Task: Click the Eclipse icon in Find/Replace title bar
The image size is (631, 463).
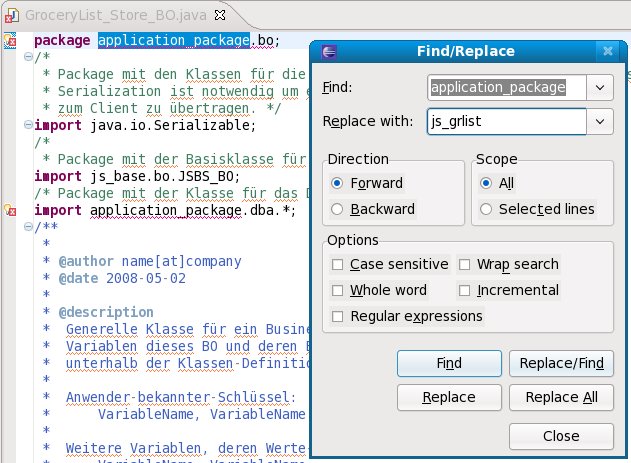Action: tap(330, 51)
